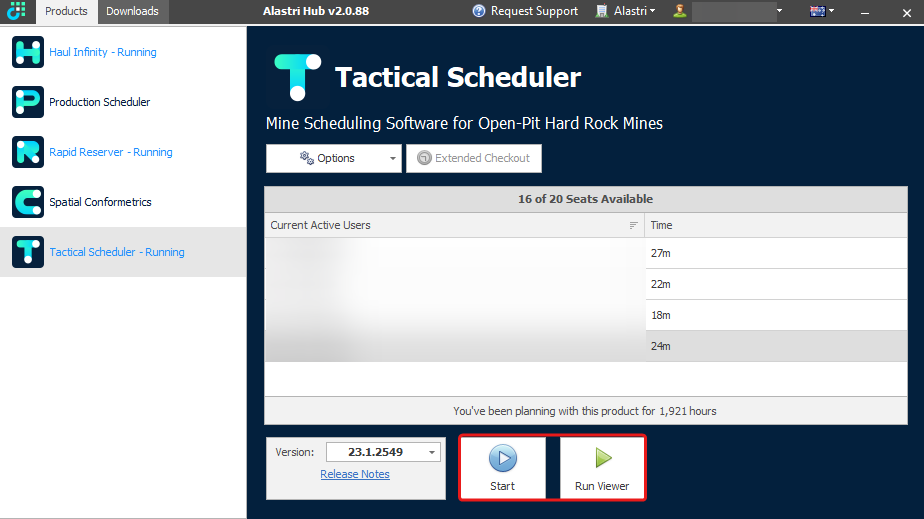Screen dimensions: 924x519
Task: Click the 1,921 hours planning message
Action: (x=585, y=411)
